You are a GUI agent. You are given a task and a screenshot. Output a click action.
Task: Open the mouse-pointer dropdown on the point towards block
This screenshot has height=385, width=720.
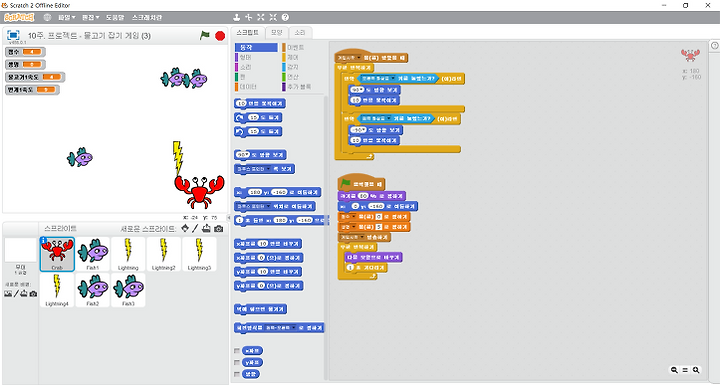click(x=267, y=169)
